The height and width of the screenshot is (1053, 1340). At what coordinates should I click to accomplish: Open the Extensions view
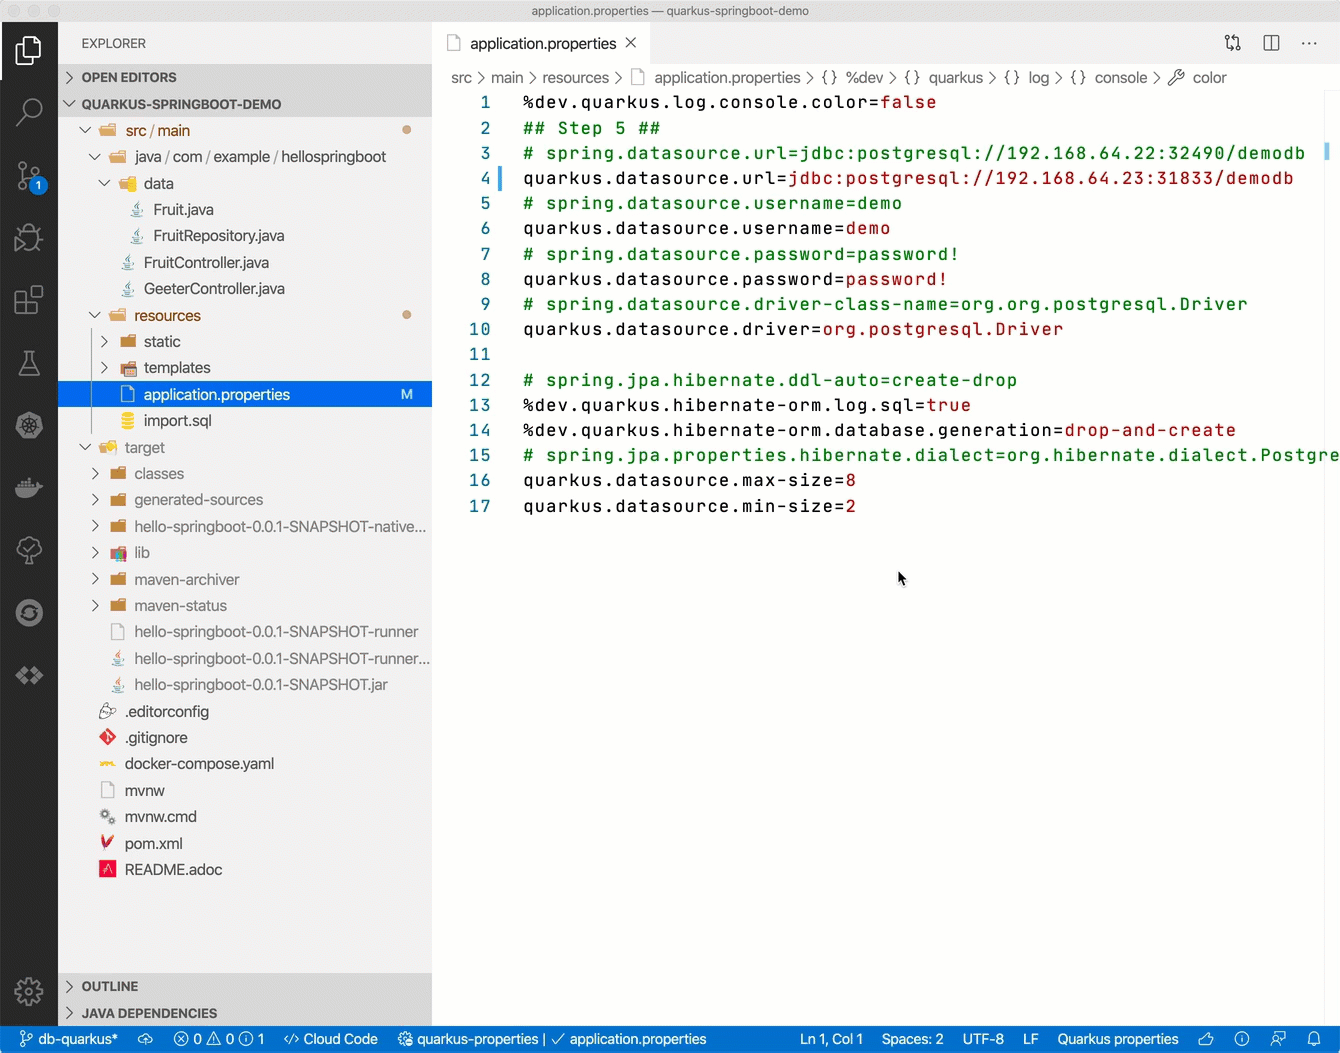tap(29, 300)
